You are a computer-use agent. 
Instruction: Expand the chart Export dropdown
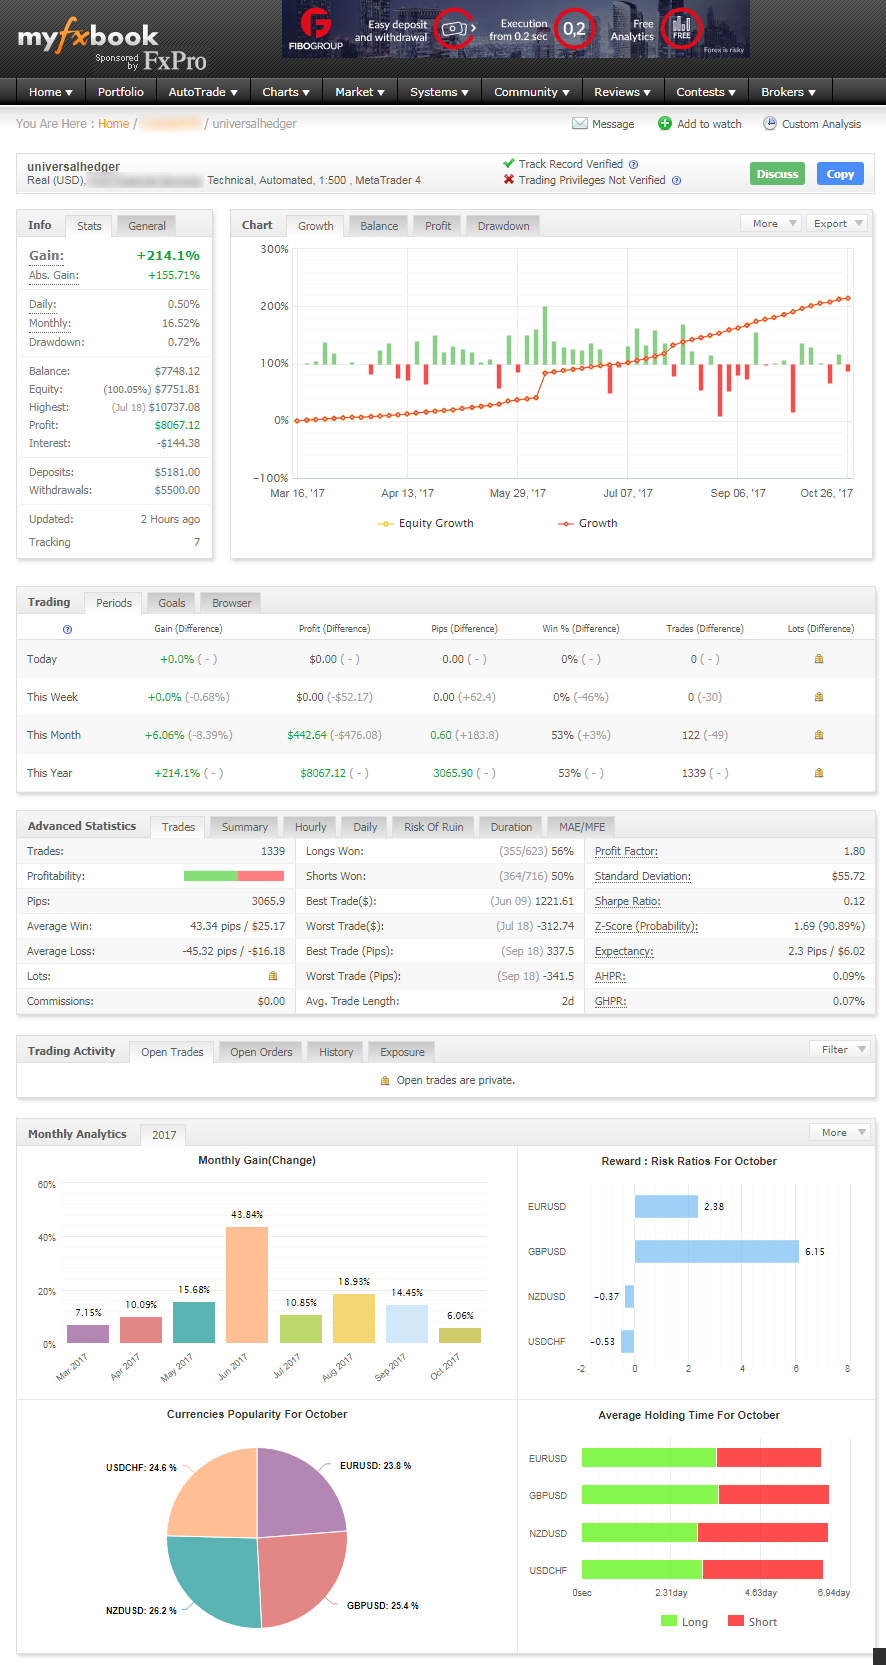(x=836, y=224)
